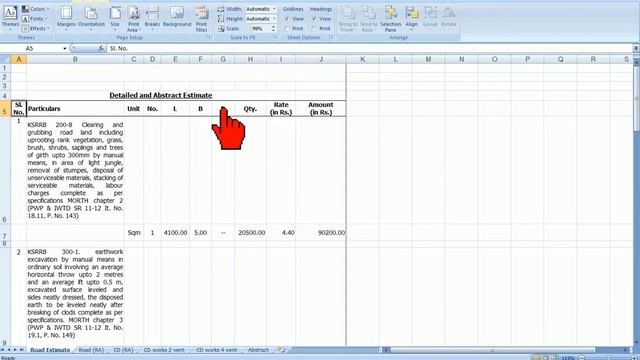Open the Align menu

coord(411,19)
